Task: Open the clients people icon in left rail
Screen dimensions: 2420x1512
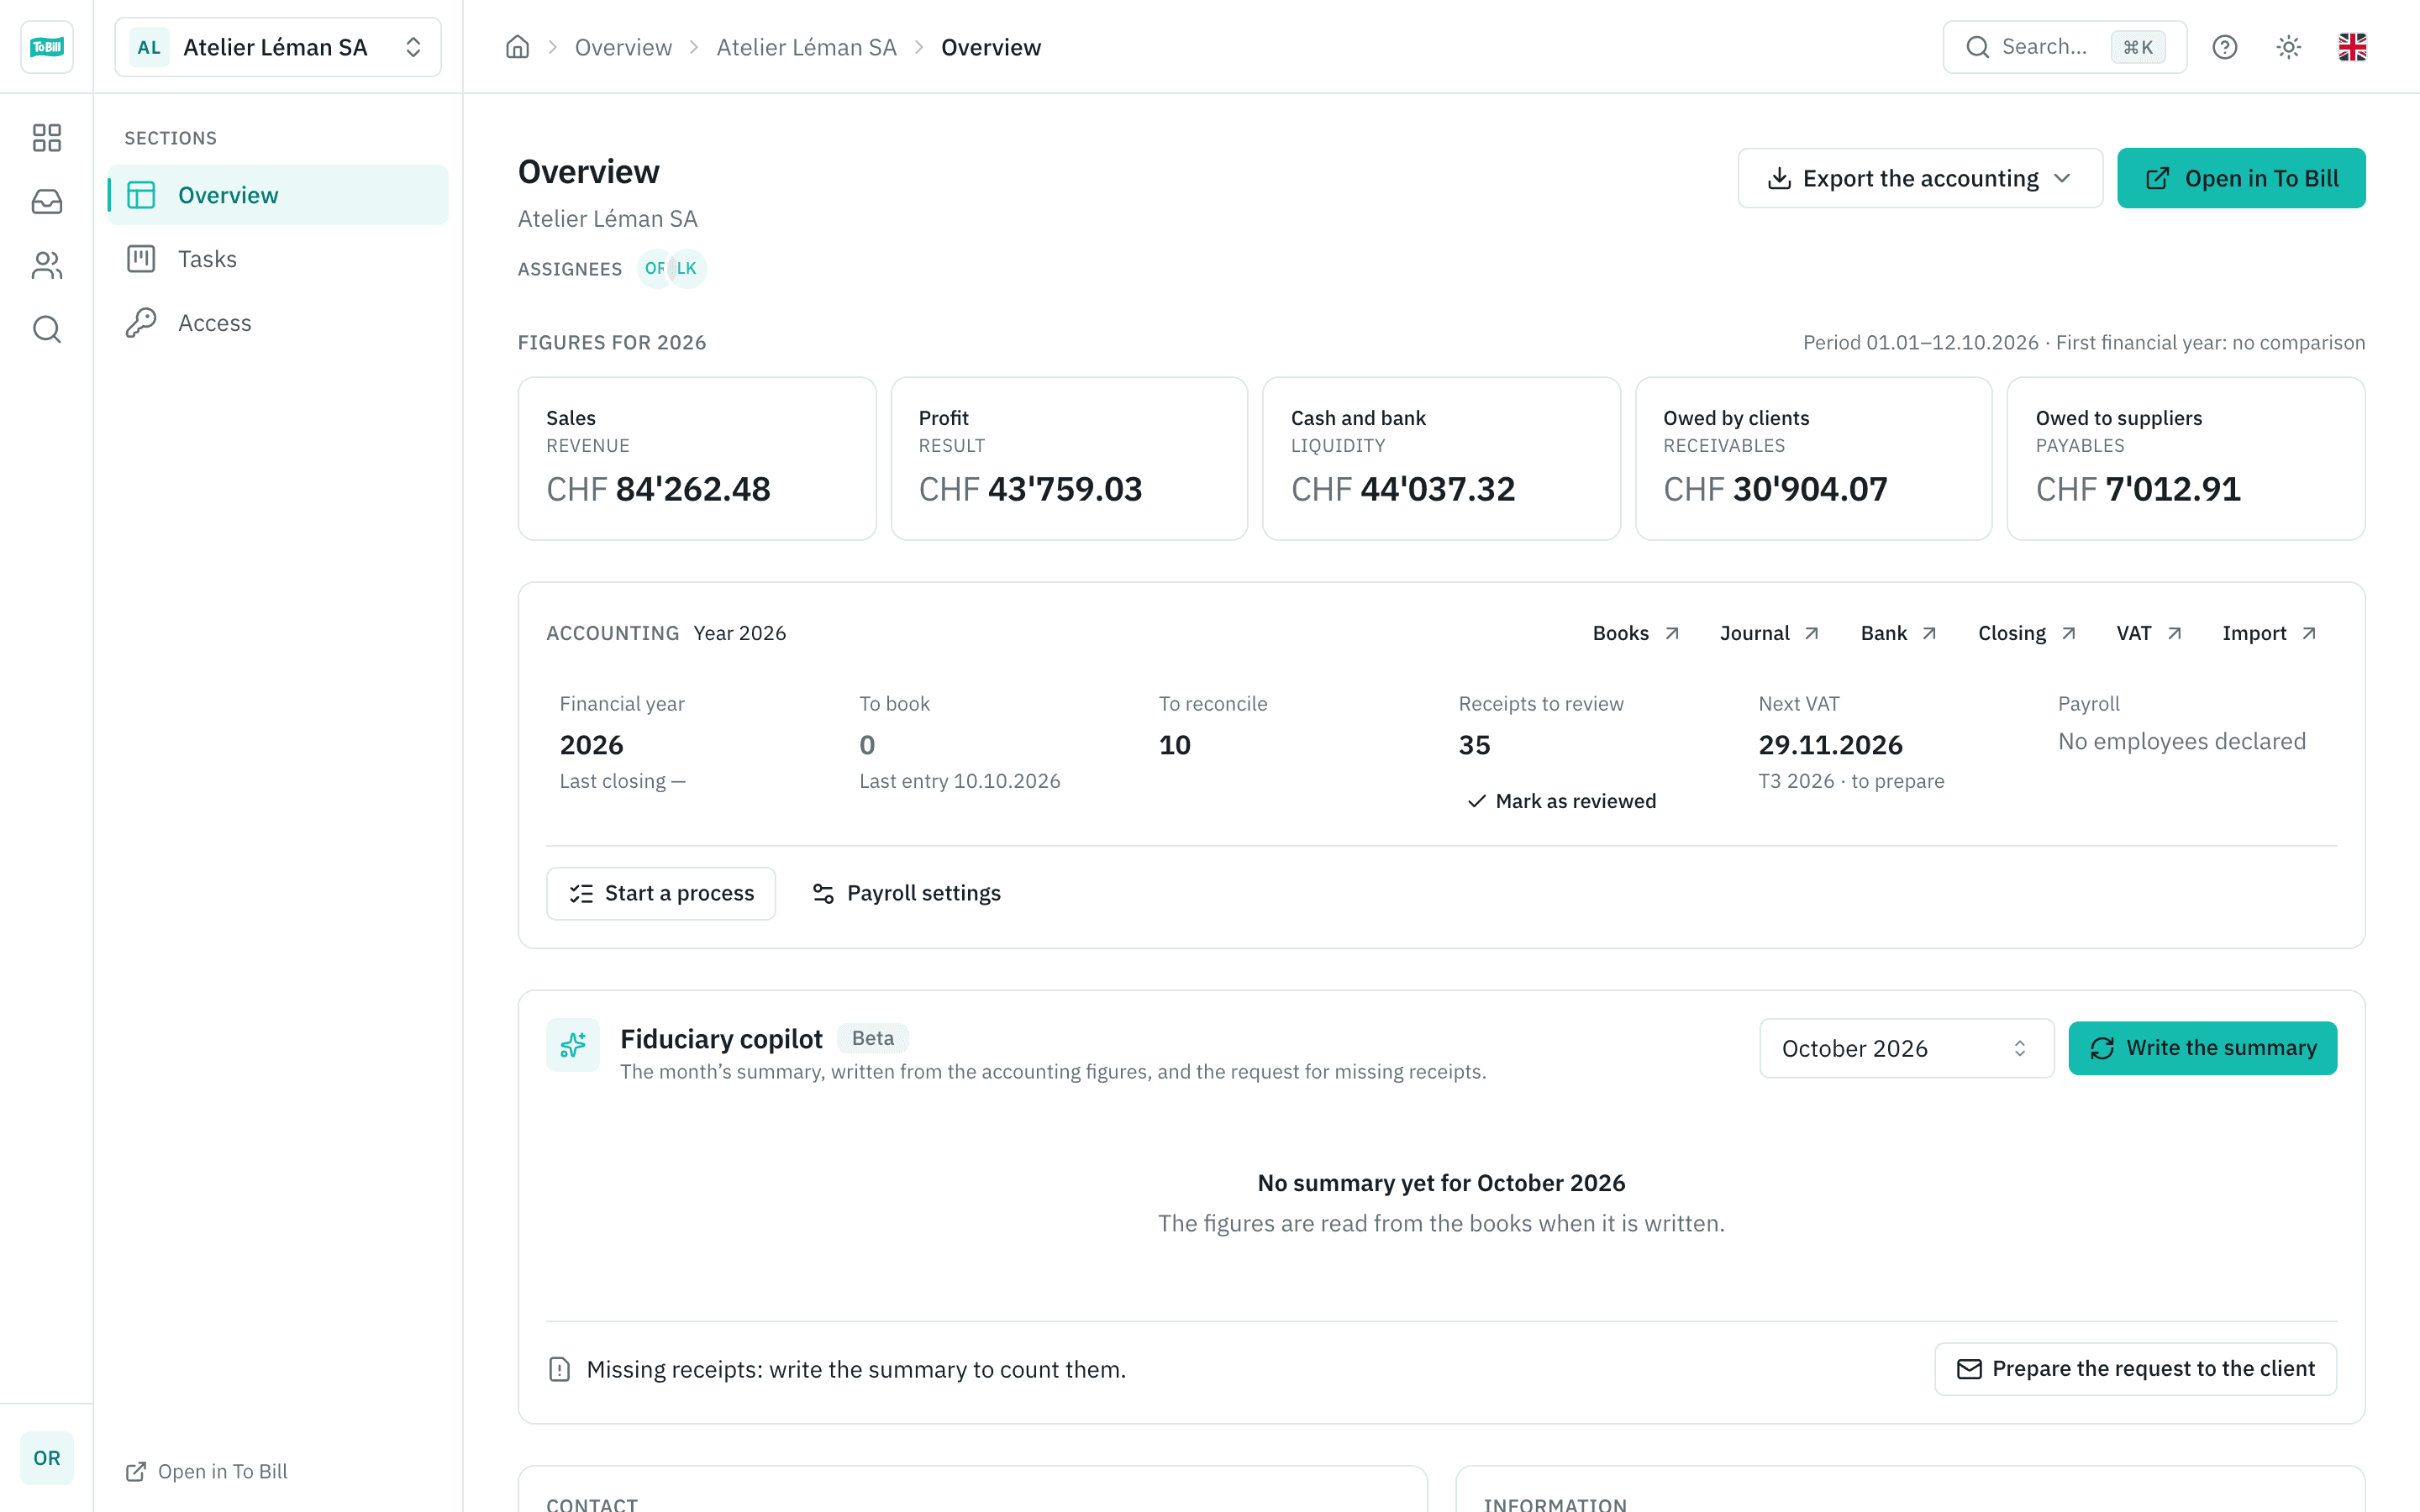Action: pos(46,265)
